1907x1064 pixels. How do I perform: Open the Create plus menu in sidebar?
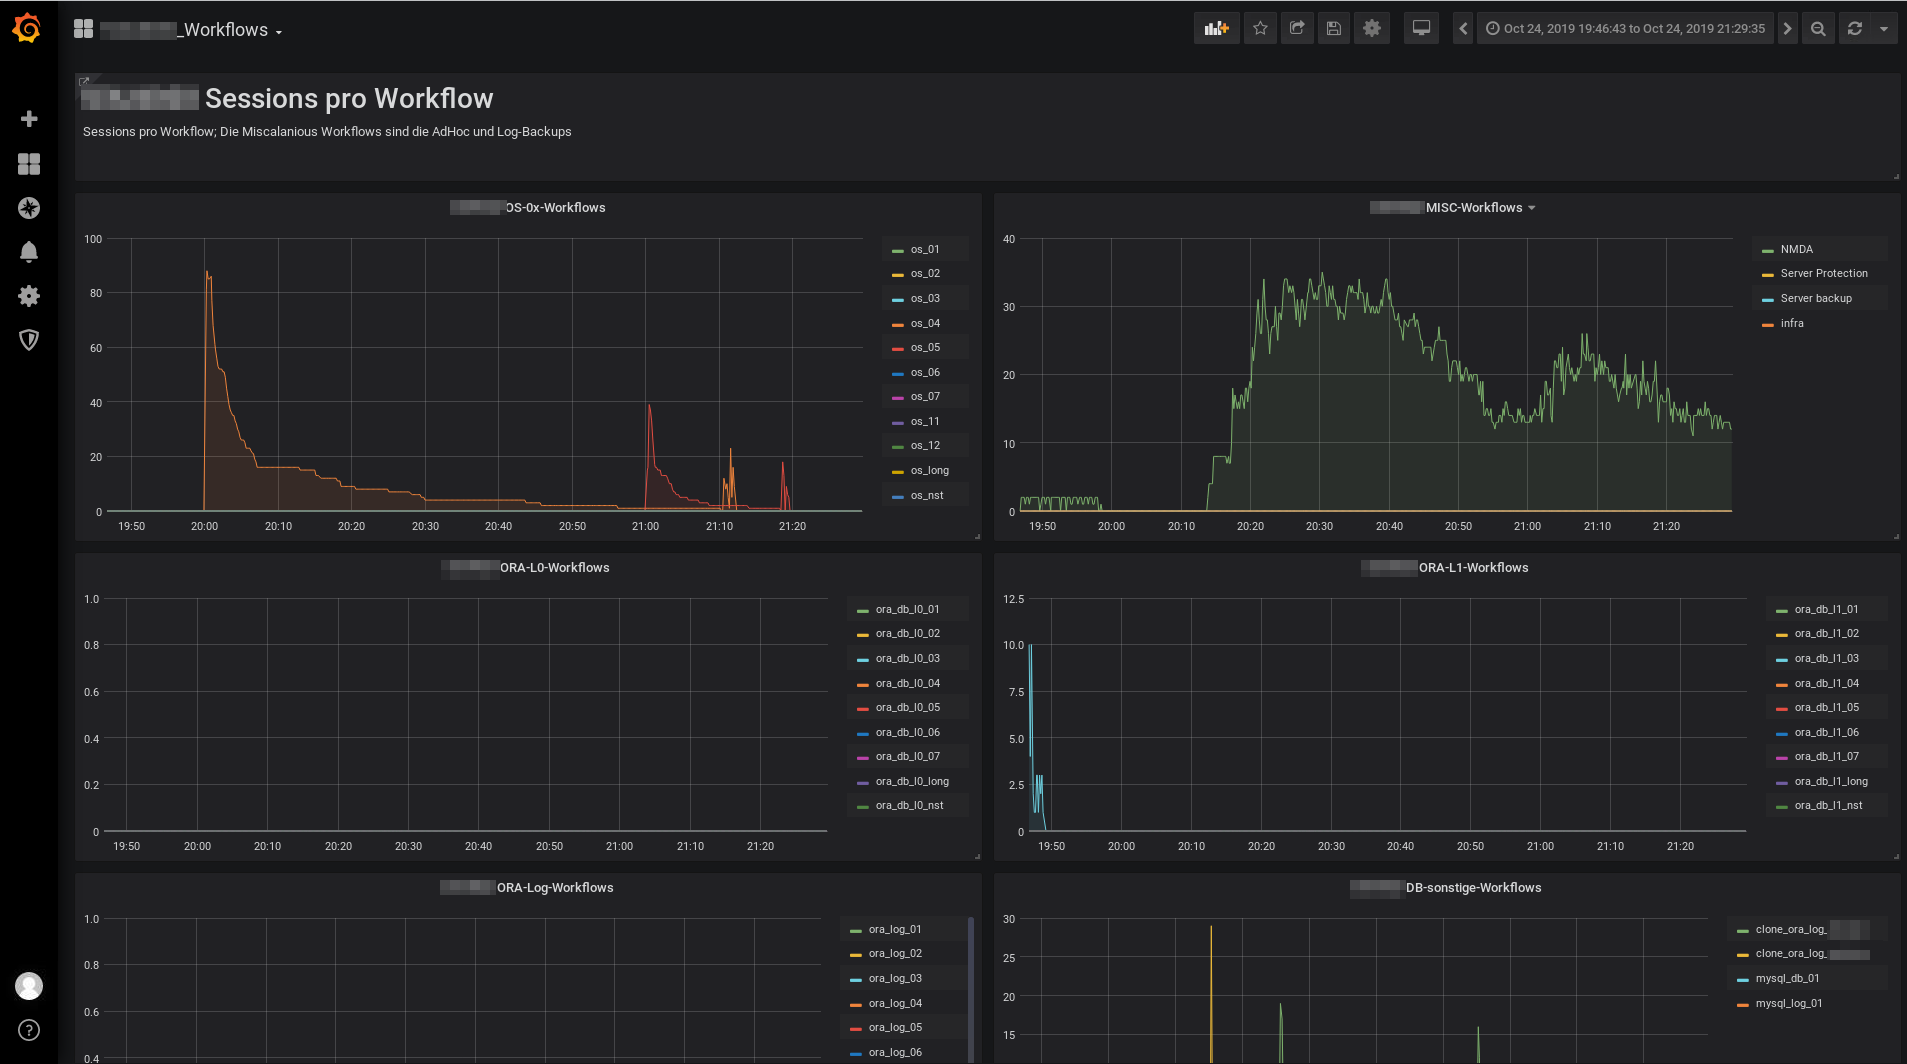[x=29, y=119]
